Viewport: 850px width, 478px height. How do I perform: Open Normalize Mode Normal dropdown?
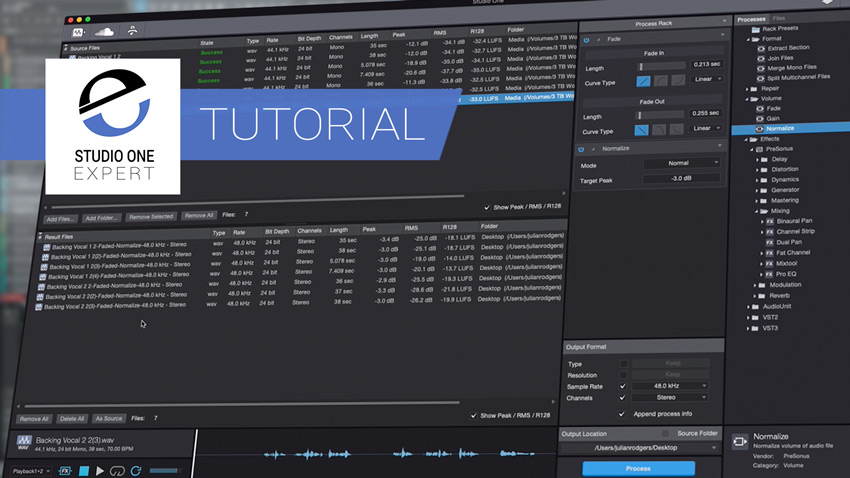point(682,163)
